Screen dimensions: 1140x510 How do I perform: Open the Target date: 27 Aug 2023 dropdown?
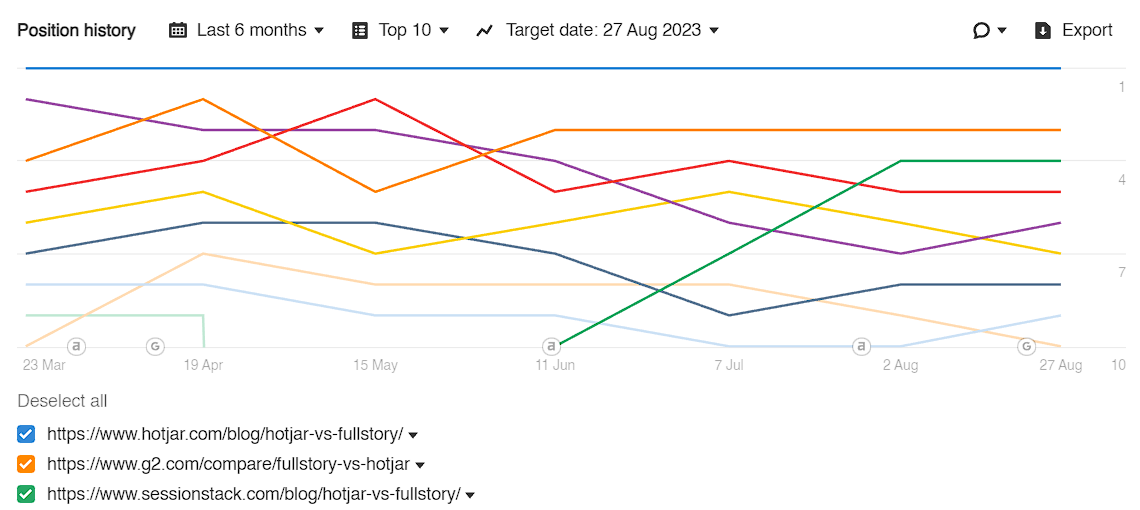pos(598,31)
